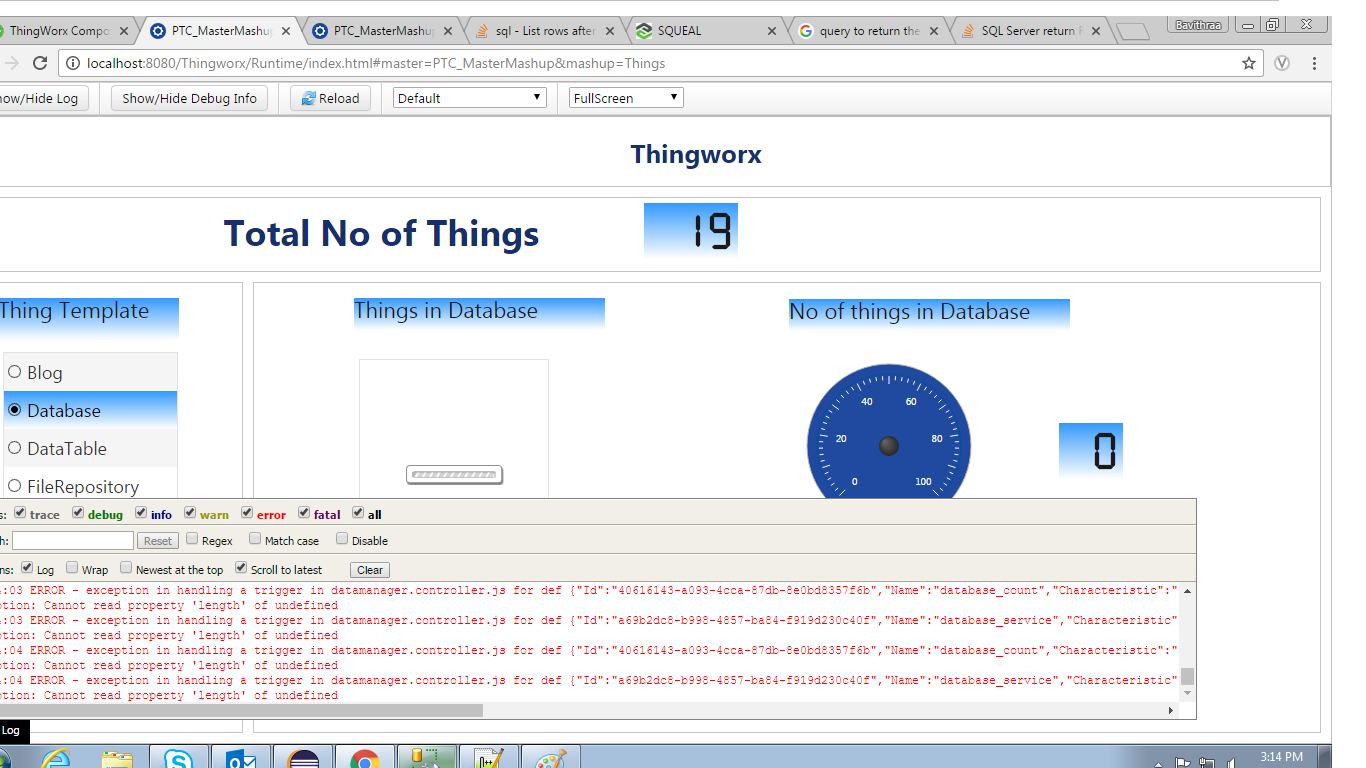Viewport: 1366px width, 768px height.
Task: Select the Database radio option
Action: pos(15,410)
